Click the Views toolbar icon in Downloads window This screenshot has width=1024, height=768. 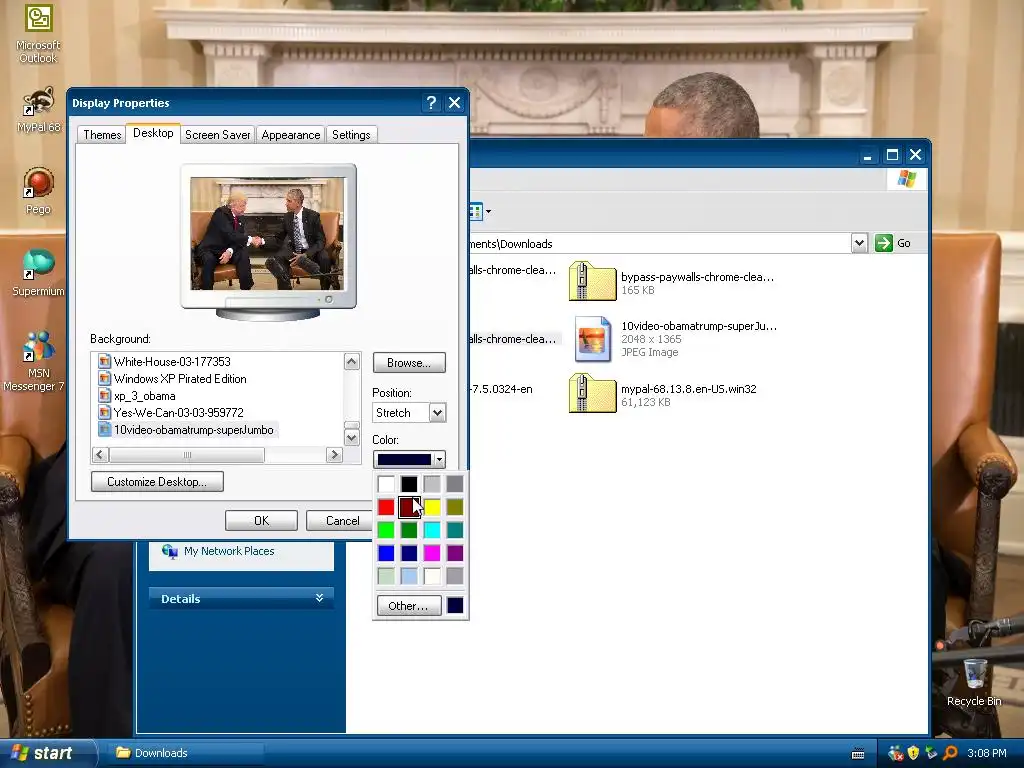[475, 212]
